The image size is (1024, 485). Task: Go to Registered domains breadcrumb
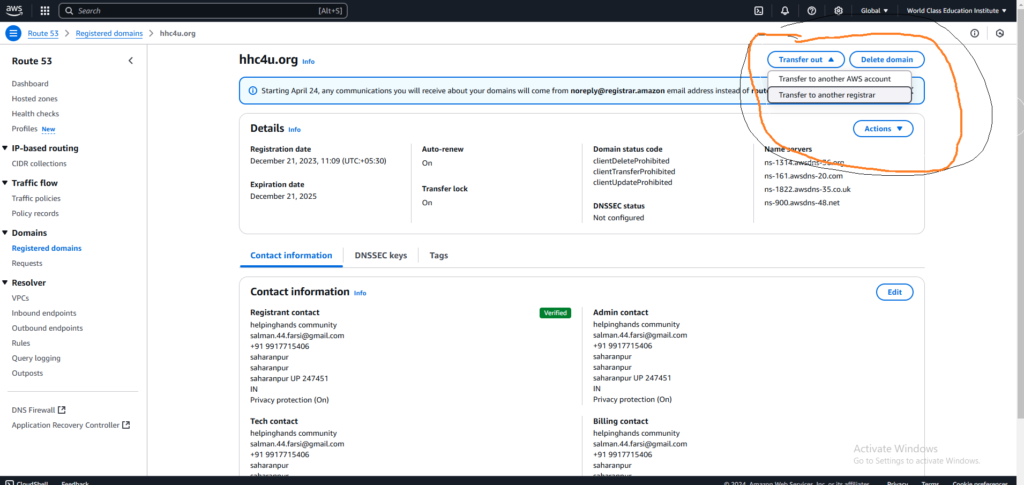[x=109, y=33]
